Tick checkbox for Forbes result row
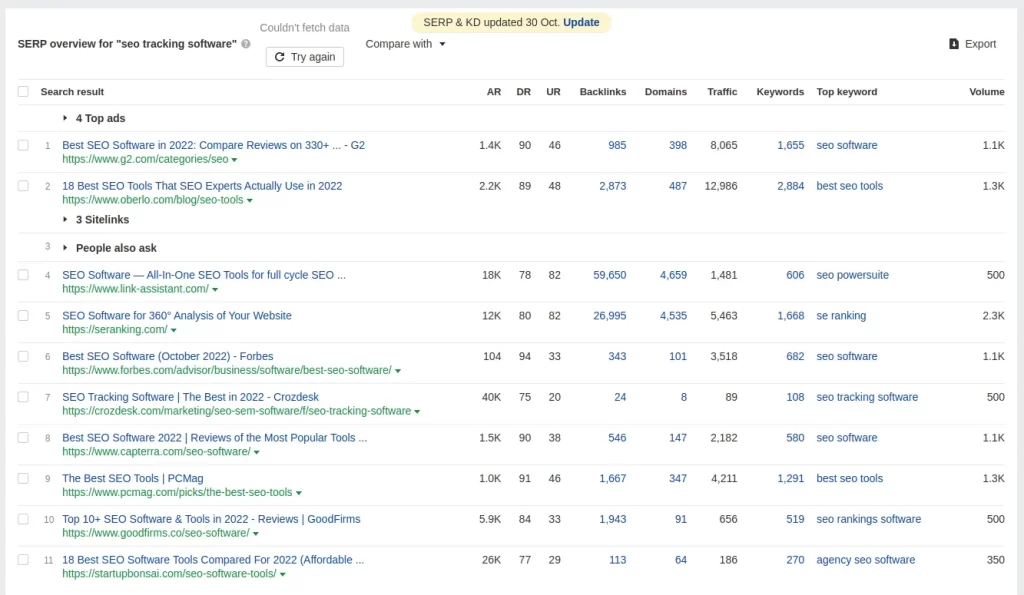The height and width of the screenshot is (595, 1024). [x=24, y=356]
